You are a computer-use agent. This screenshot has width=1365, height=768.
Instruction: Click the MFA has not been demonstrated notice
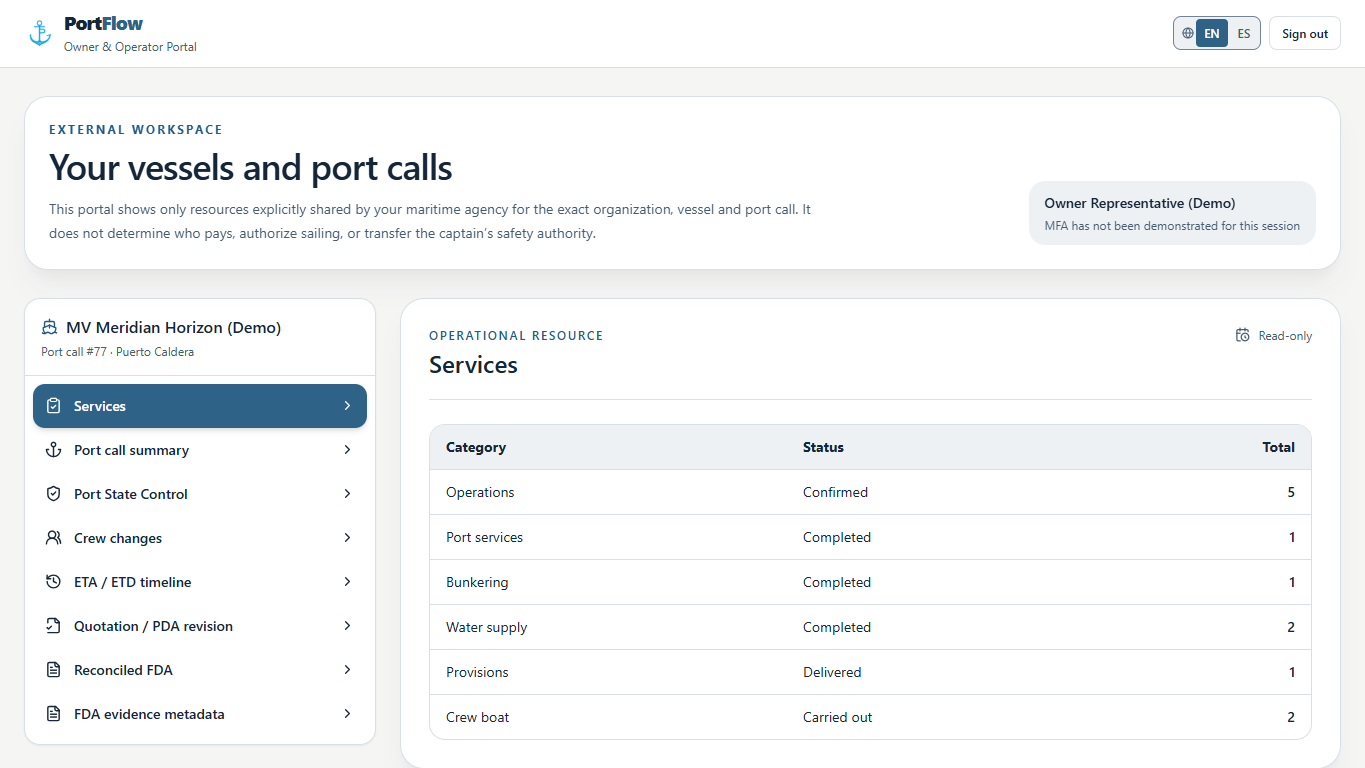click(1172, 226)
